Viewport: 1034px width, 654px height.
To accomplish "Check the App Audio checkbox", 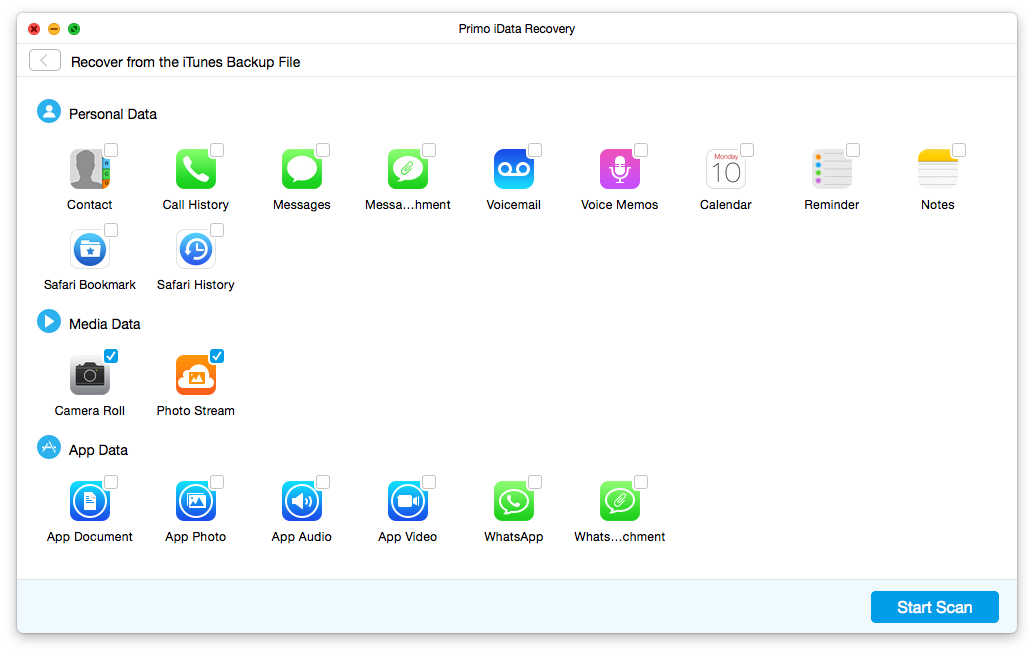I will pyautogui.click(x=323, y=482).
